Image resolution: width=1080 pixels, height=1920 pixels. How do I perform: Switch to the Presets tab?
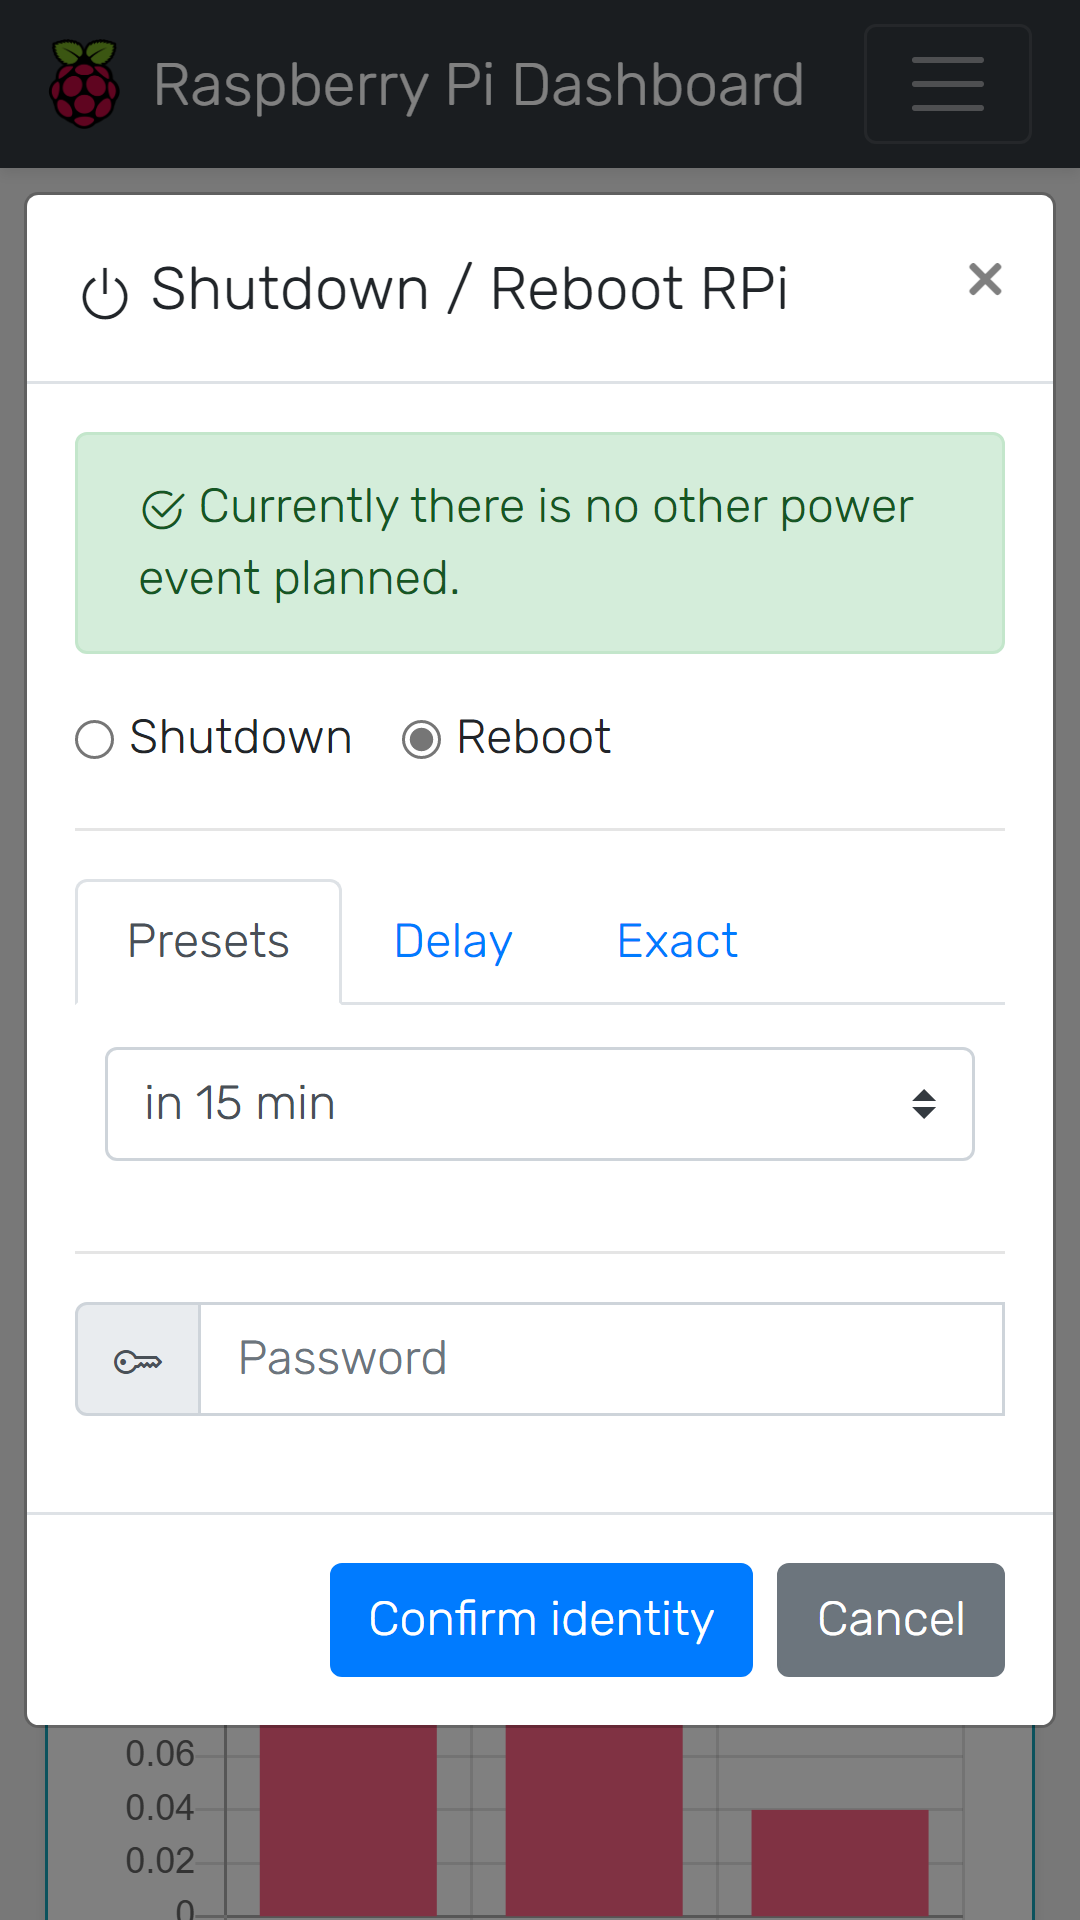coord(208,942)
